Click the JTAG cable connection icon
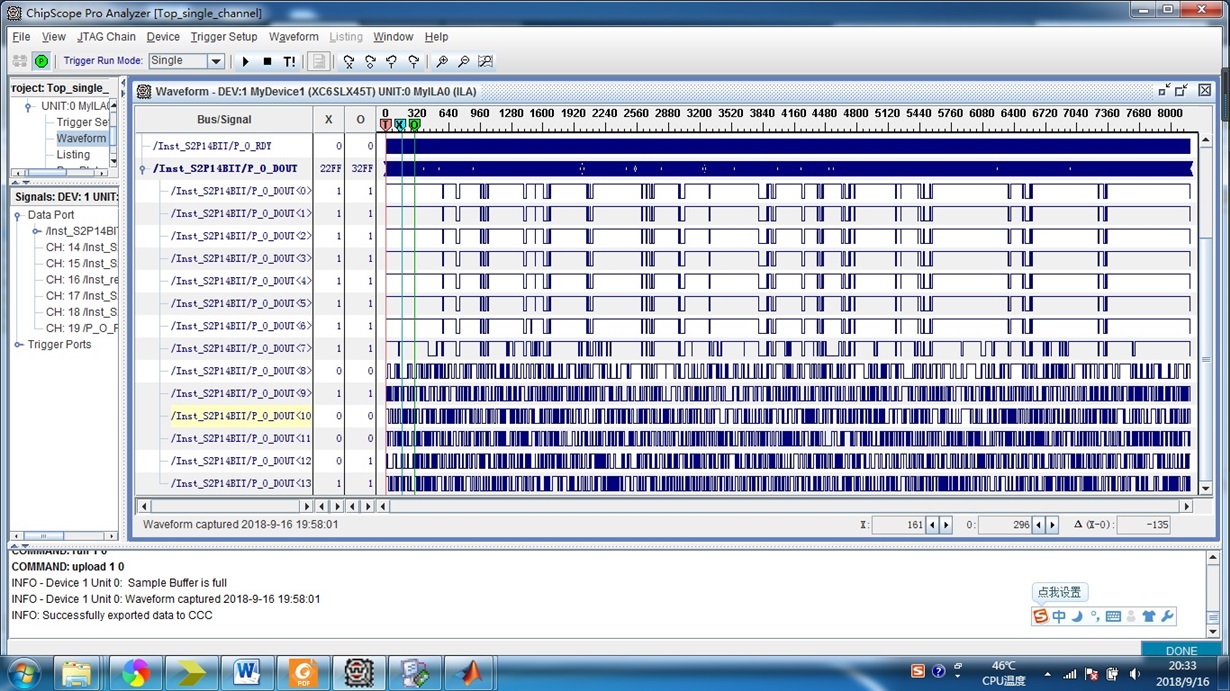The width and height of the screenshot is (1230, 691). click(20, 61)
